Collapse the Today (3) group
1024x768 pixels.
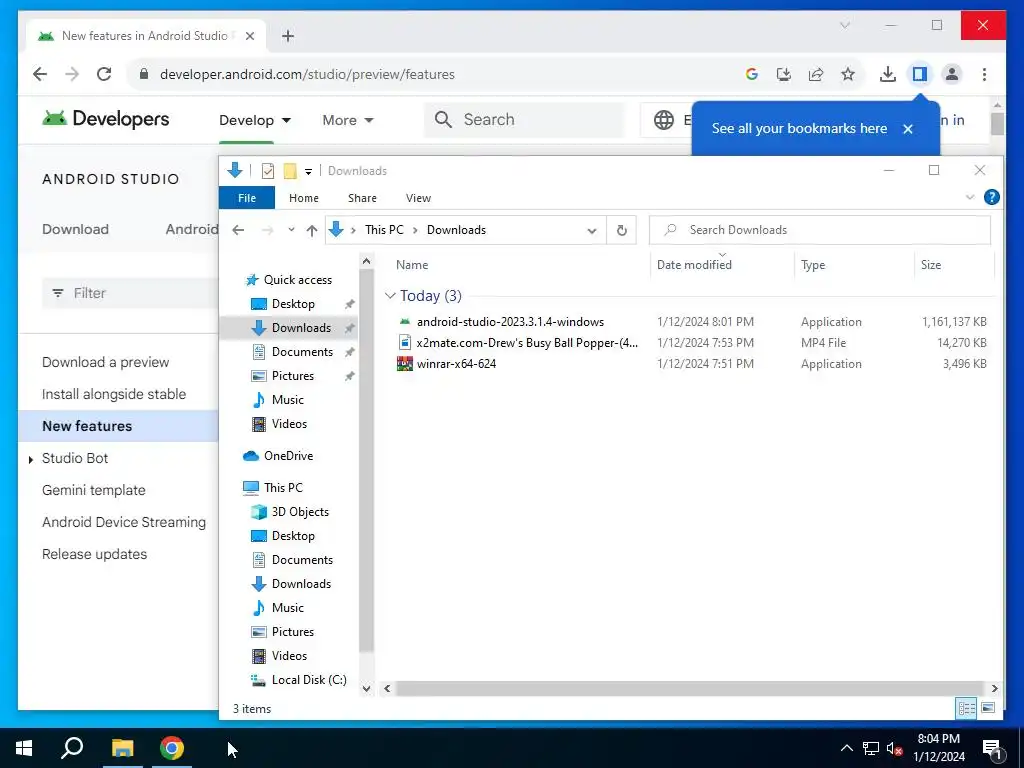tap(390, 296)
